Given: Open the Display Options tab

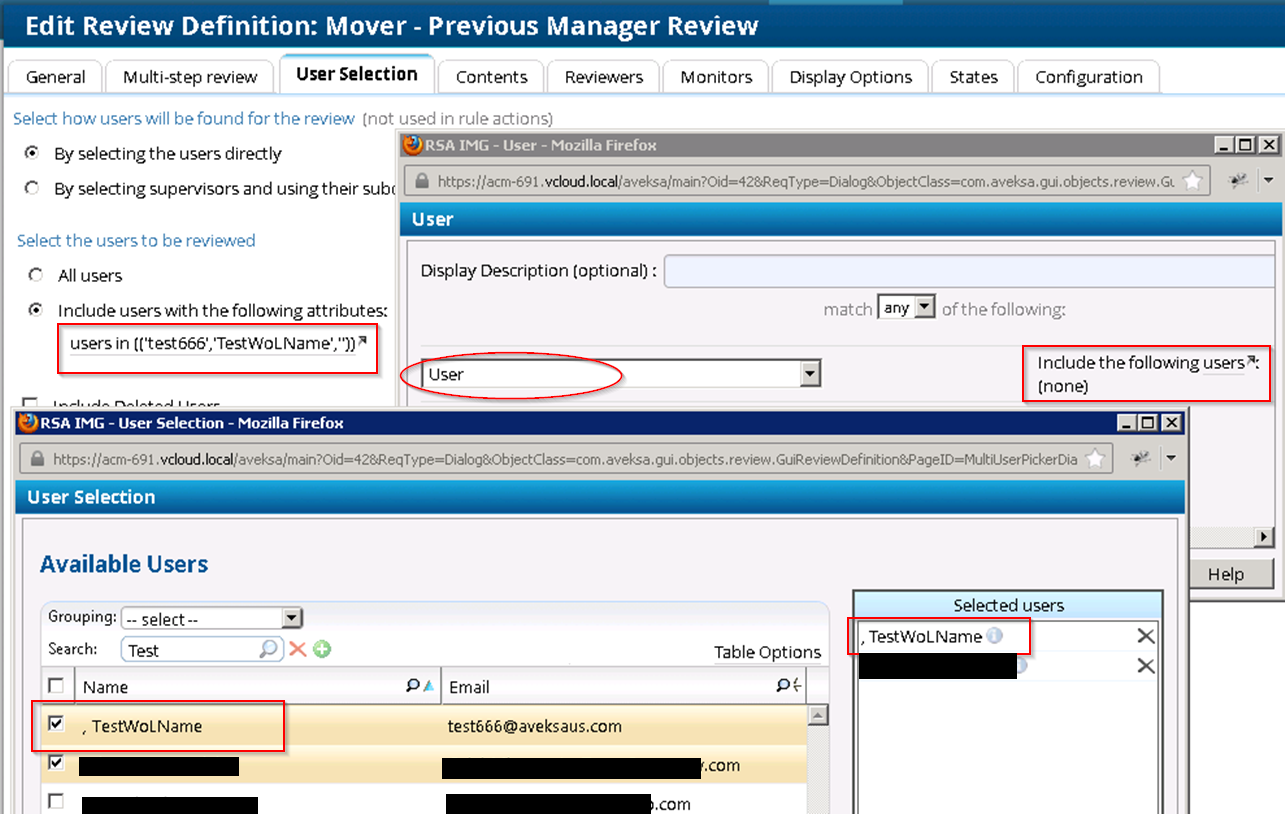Looking at the screenshot, I should tap(850, 77).
